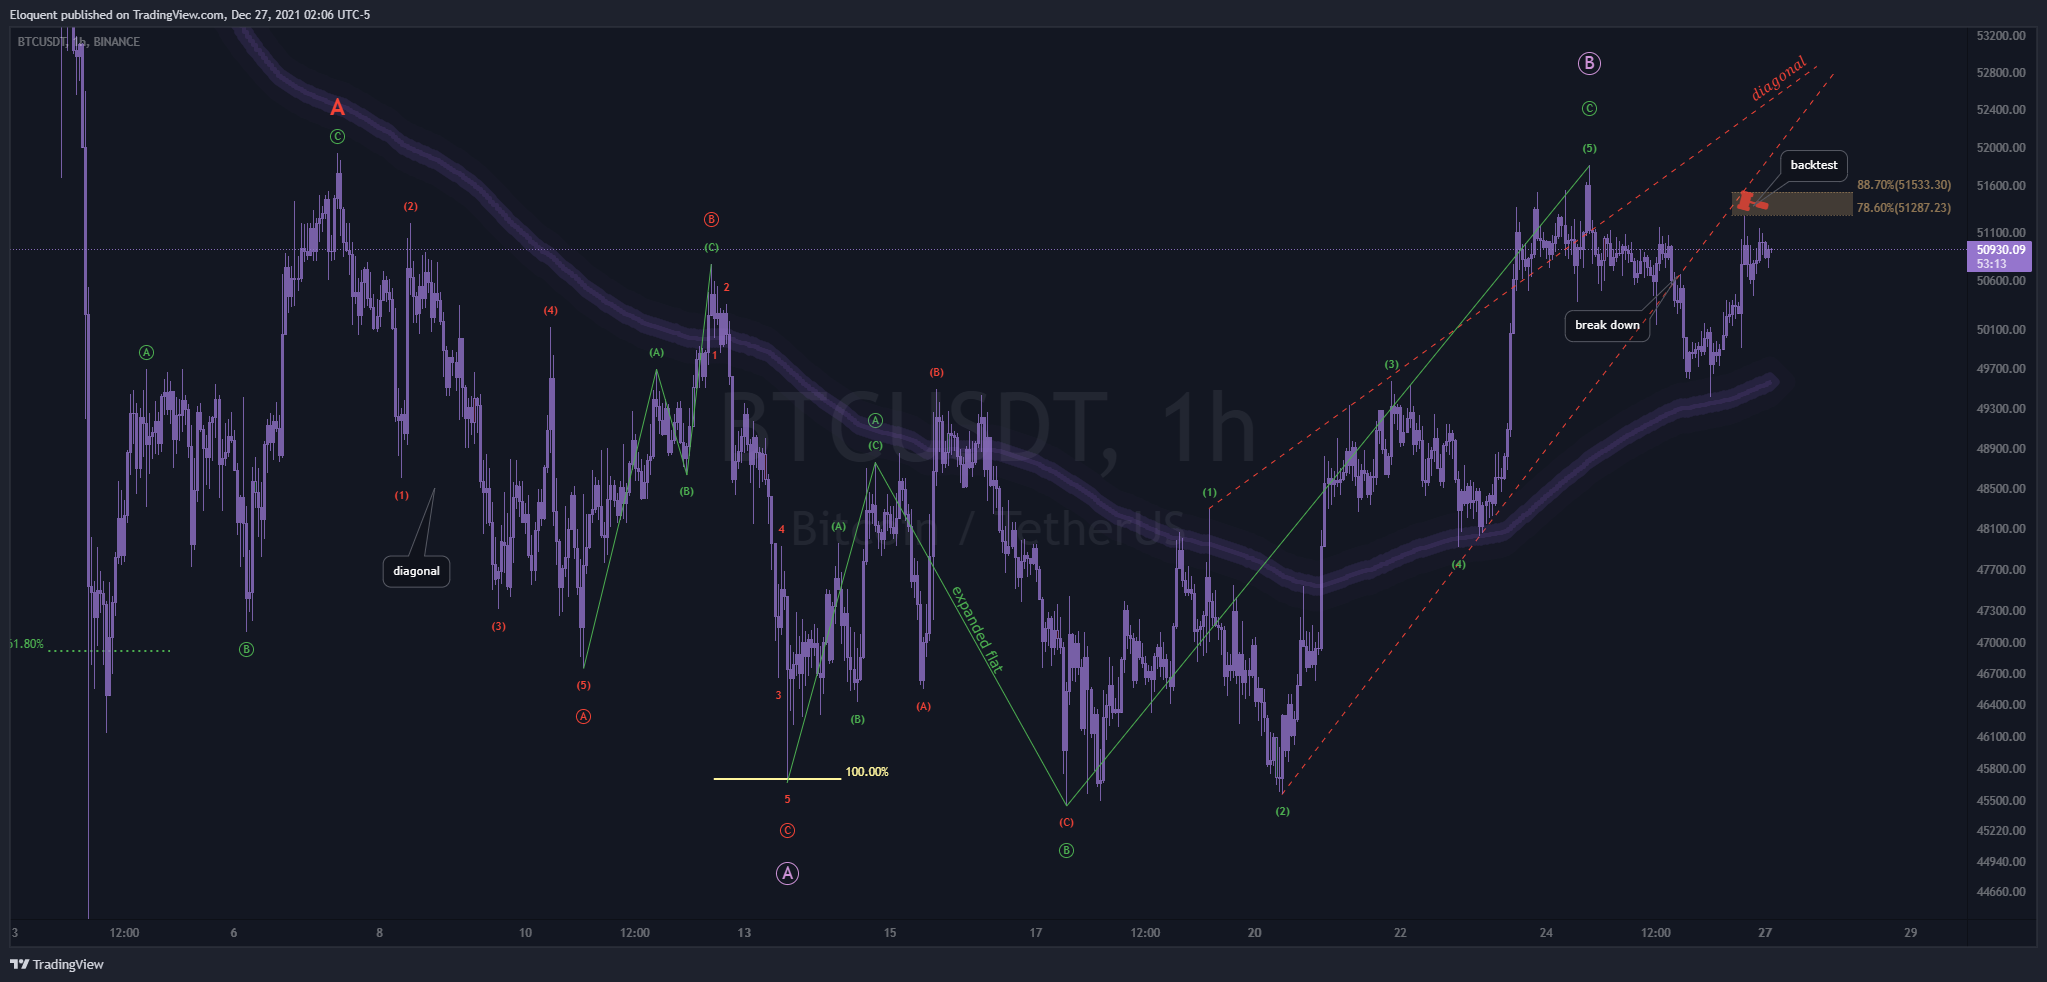Click the Eloquent published on TradingView.com header
2047x982 pixels.
click(190, 14)
